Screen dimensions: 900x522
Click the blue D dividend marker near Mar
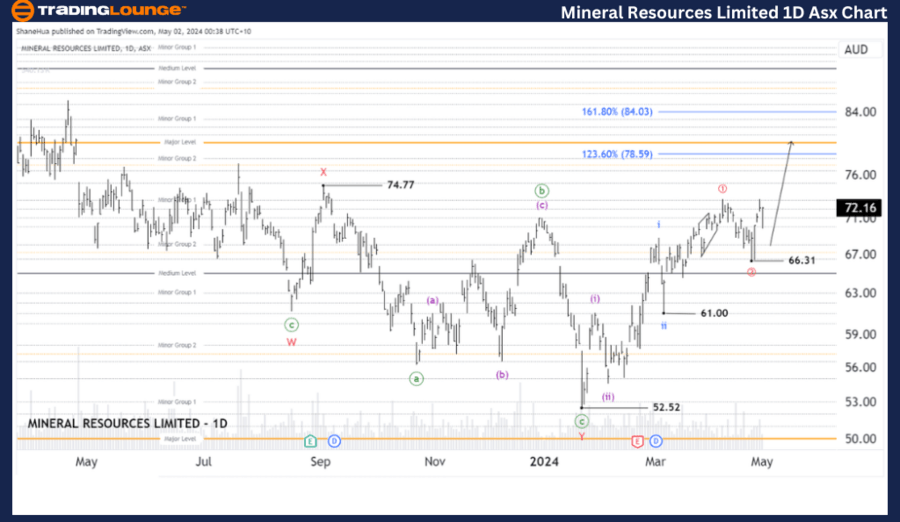point(656,441)
